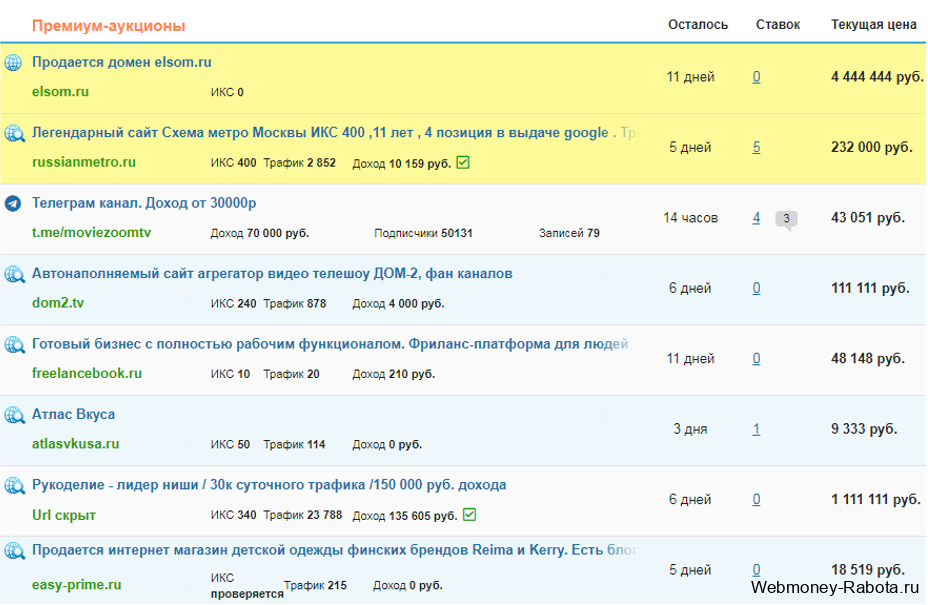Viewport: 928px width, 605px height.
Task: Click 'Доход 135 605 руб.' stat
Action: coord(405,516)
